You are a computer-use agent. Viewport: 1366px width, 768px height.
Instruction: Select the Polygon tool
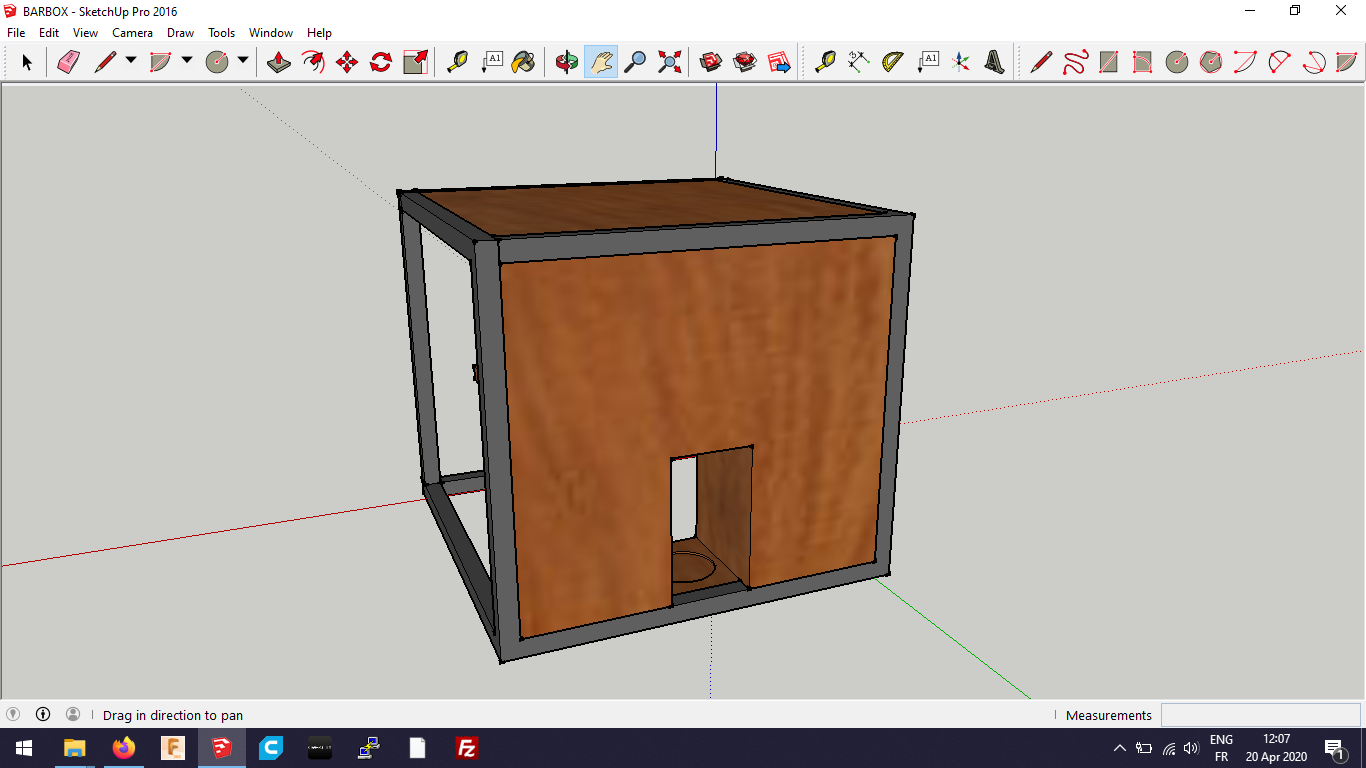1211,62
